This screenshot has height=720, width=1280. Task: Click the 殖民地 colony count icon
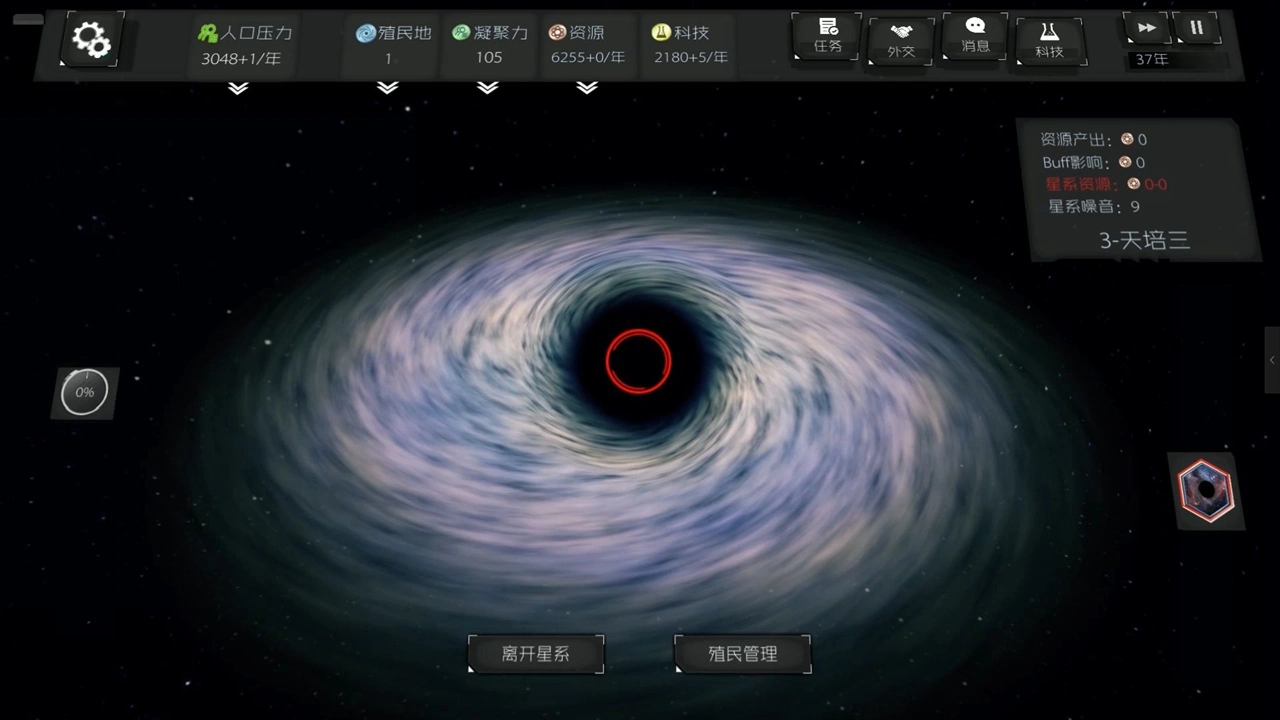click(365, 32)
